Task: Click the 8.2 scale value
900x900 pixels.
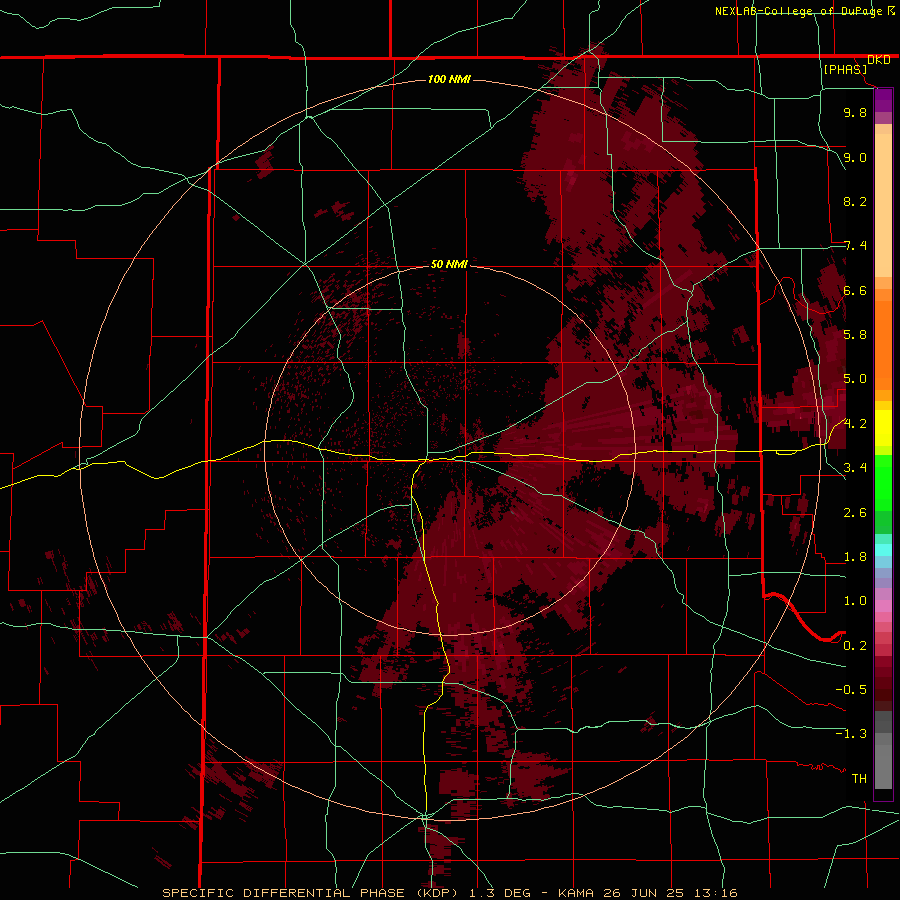Action: (855, 201)
